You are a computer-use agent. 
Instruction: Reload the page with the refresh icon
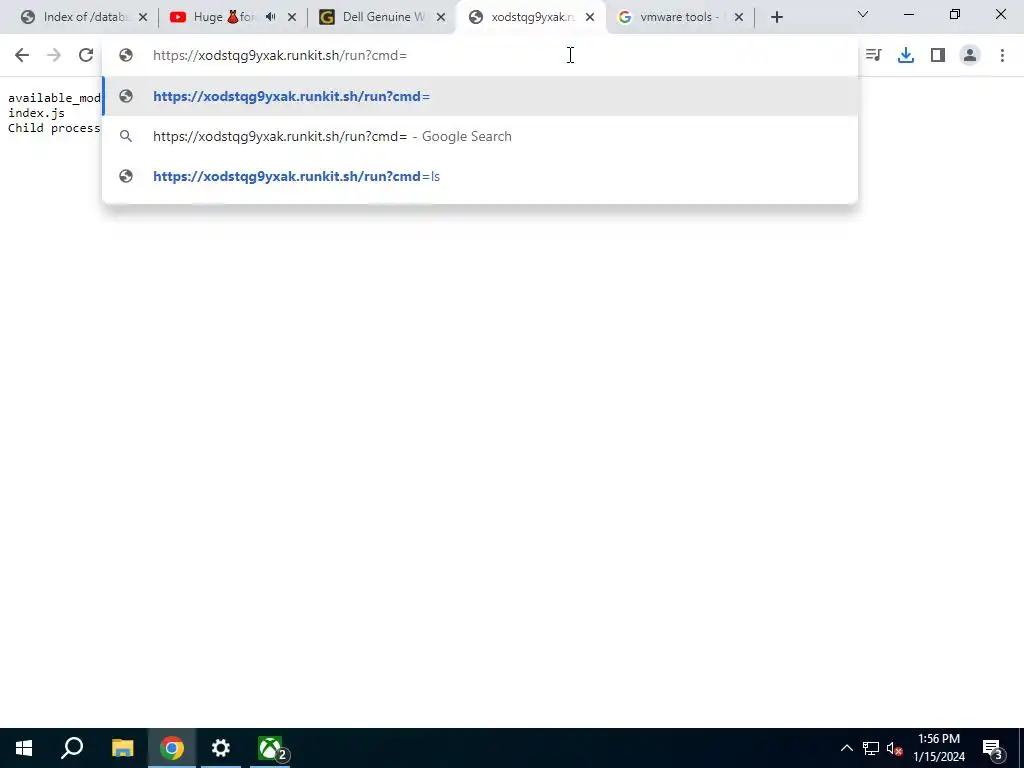click(x=86, y=56)
